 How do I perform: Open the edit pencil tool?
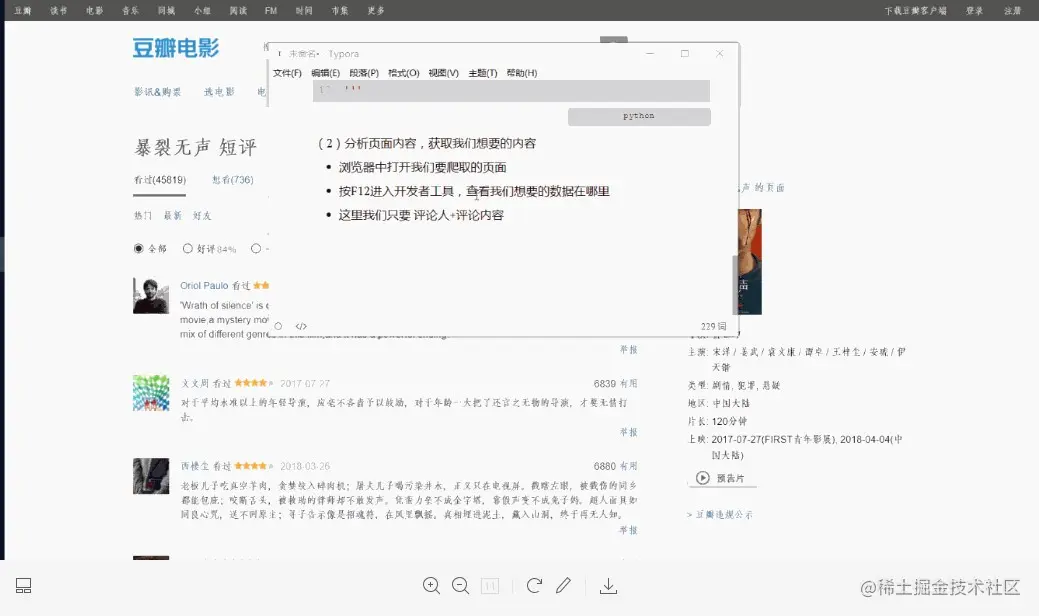coord(563,586)
